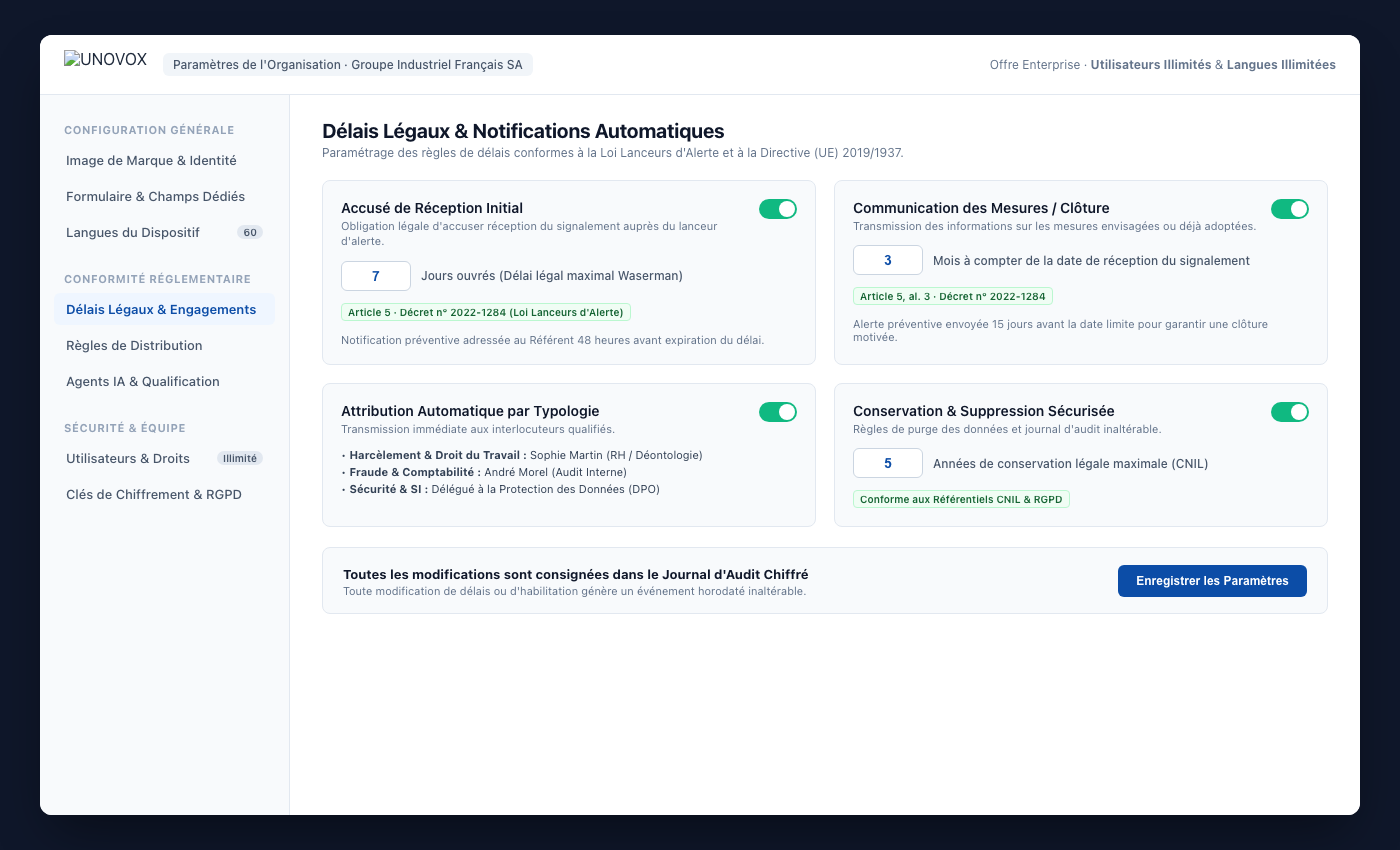1400x850 pixels.
Task: Click the Article 5 · Décret n° 2022-1284 (Loi Lanceurs d'Alerte) tag
Action: [486, 313]
